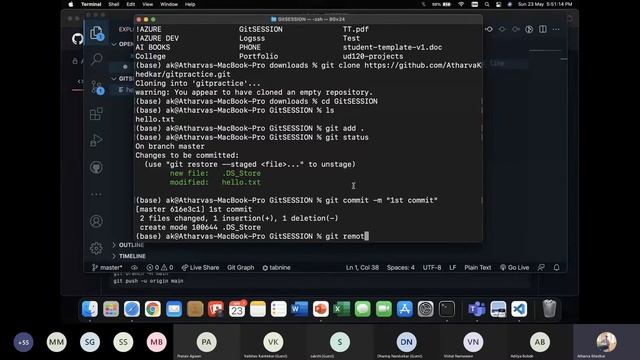This screenshot has width=640, height=360.
Task: Open the Apple menu
Action: click(x=71, y=4)
